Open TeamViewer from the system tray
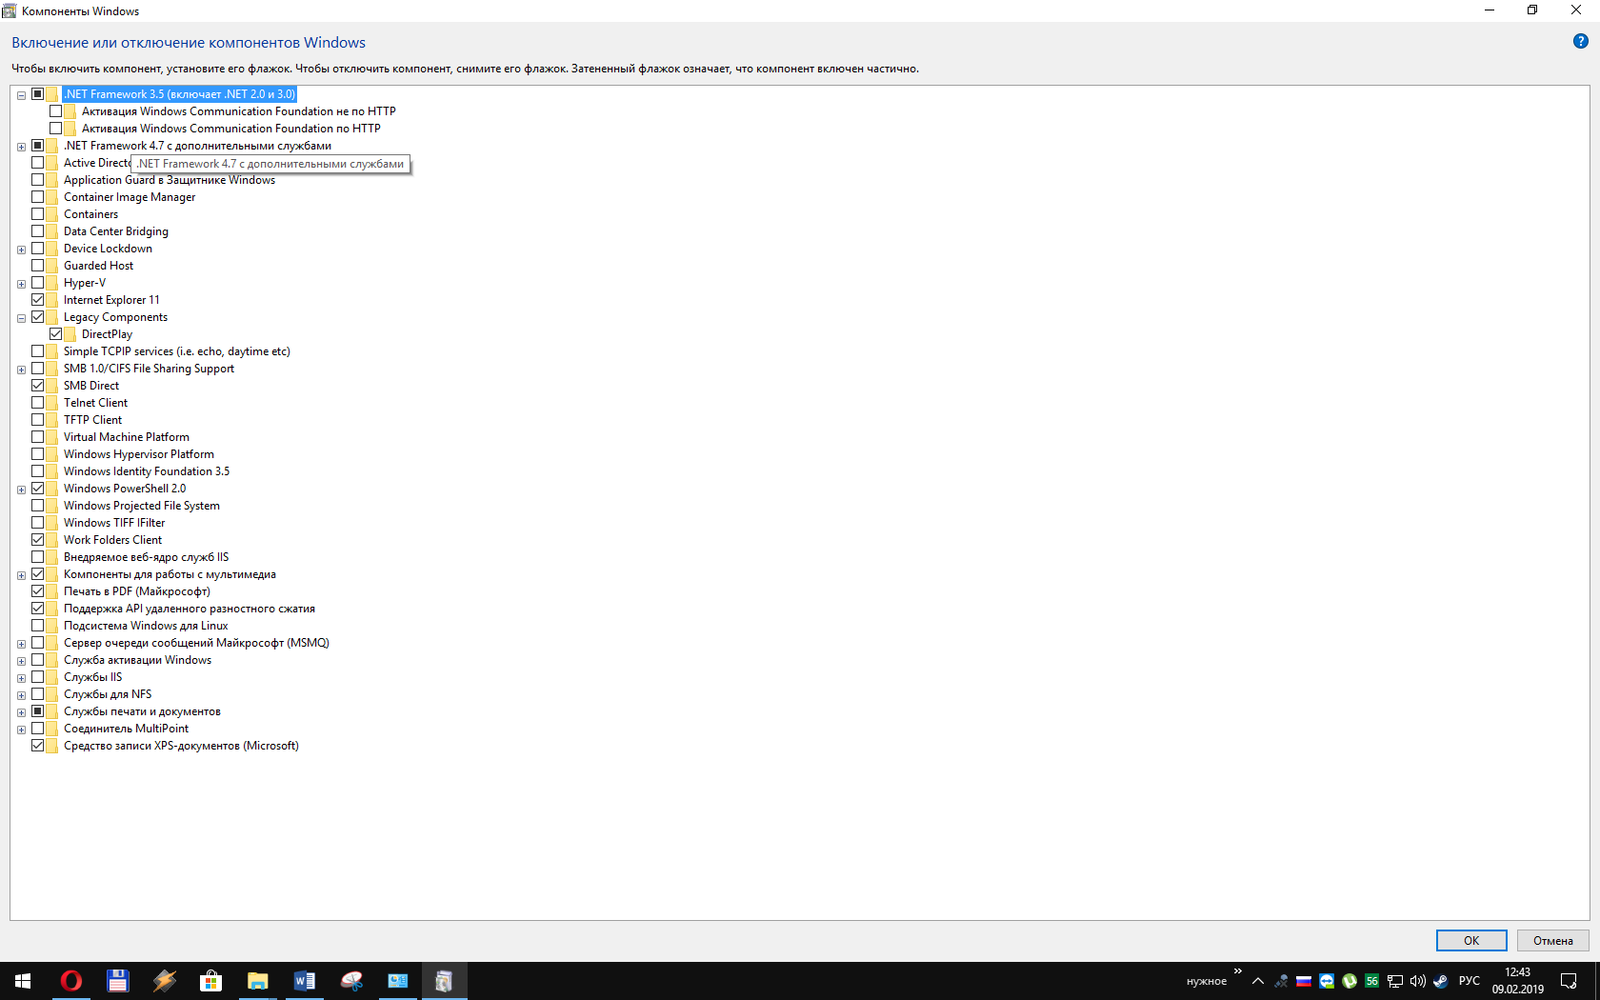The height and width of the screenshot is (1000, 1600). pos(1327,981)
